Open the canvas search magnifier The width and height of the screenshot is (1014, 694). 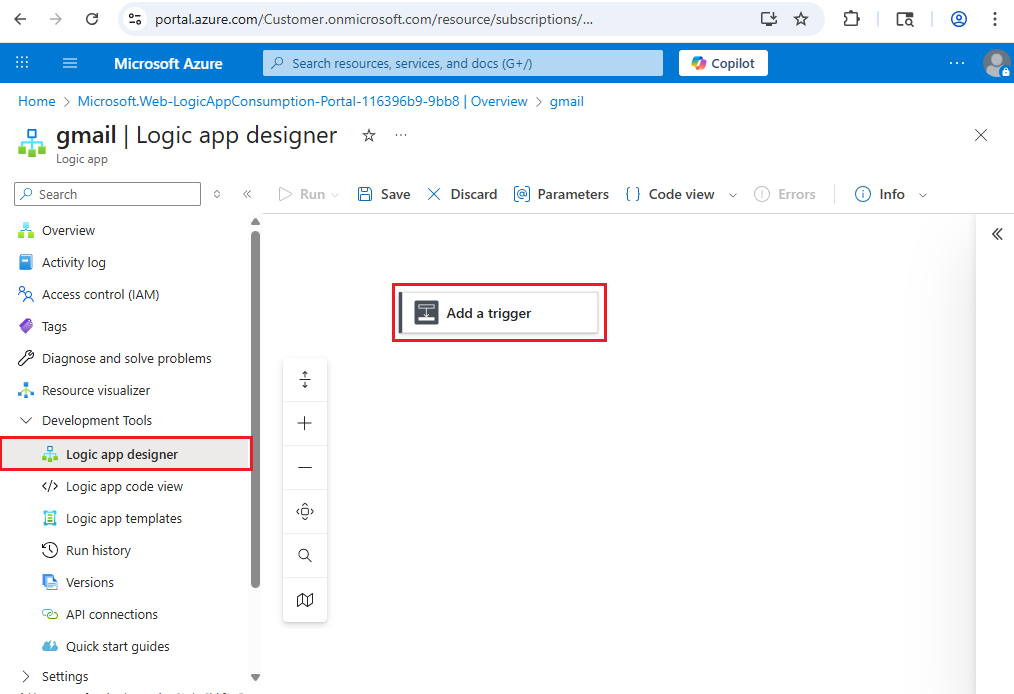pyautogui.click(x=305, y=555)
